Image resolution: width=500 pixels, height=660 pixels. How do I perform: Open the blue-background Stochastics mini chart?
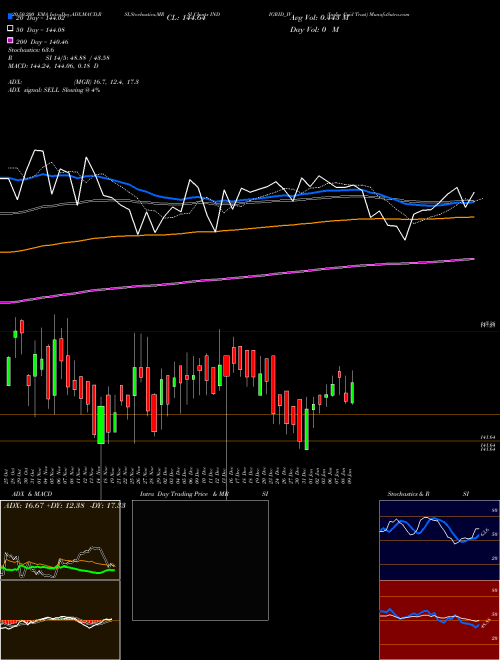click(x=439, y=540)
